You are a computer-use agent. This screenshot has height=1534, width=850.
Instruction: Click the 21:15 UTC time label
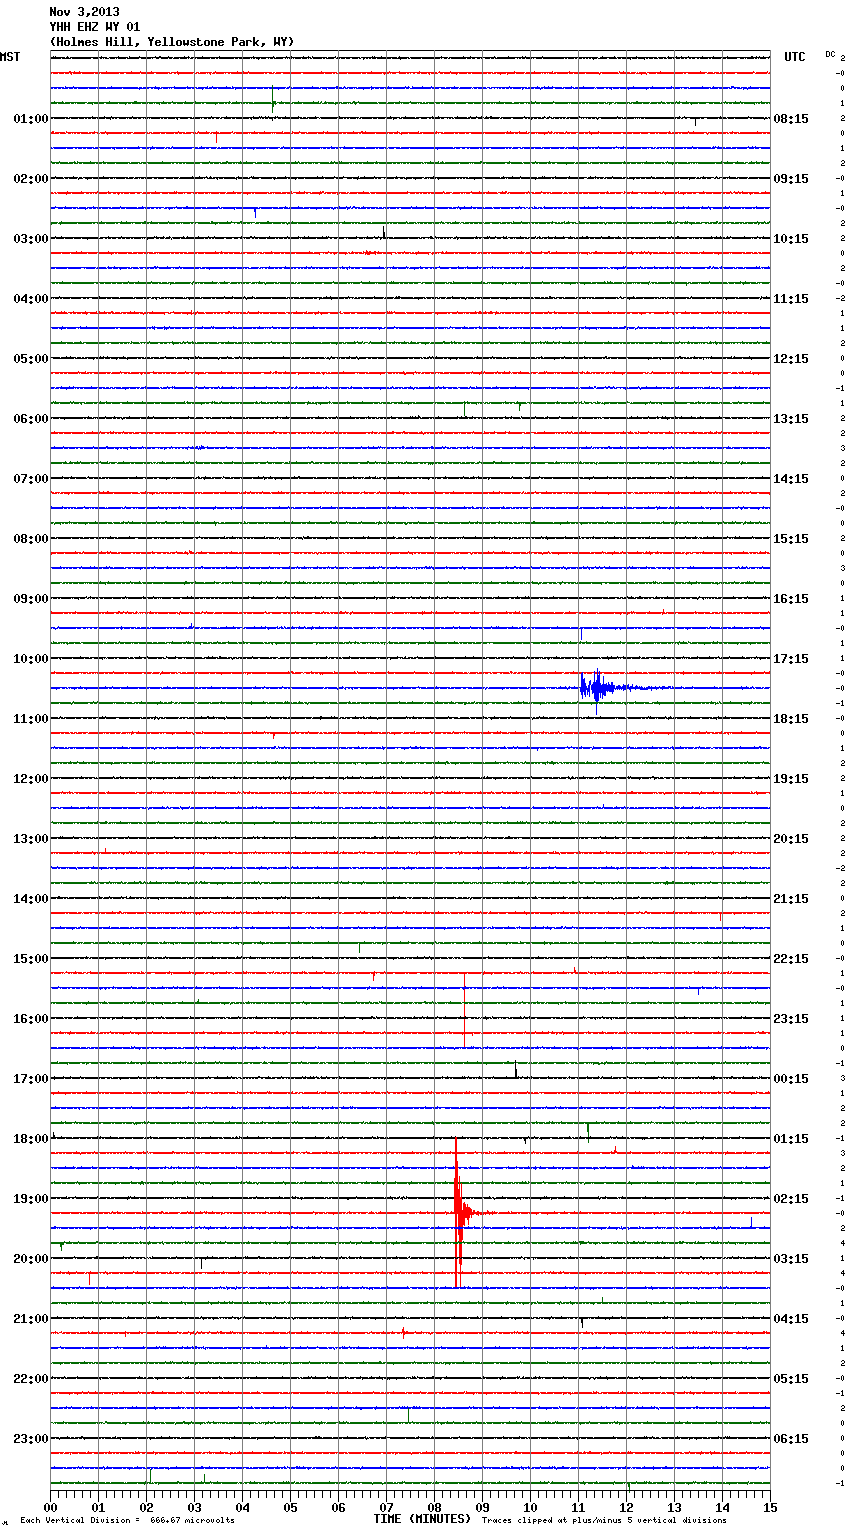click(x=791, y=899)
